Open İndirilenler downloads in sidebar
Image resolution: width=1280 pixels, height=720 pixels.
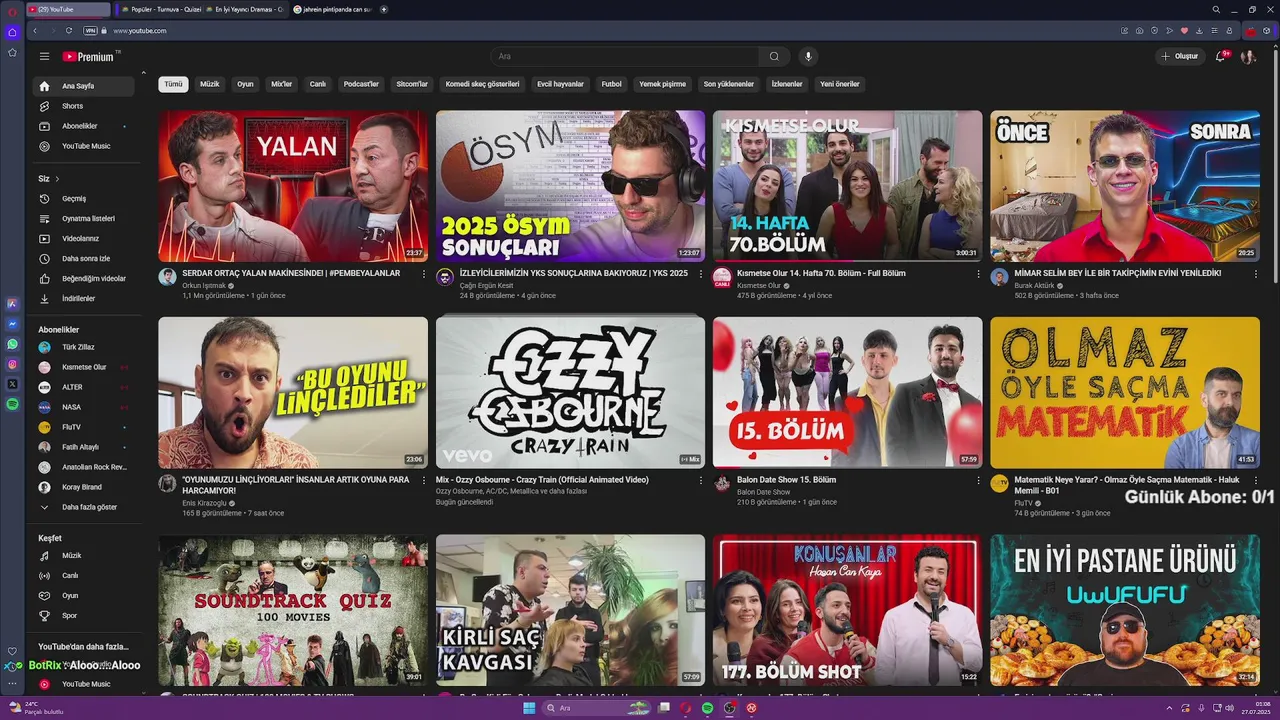point(83,298)
